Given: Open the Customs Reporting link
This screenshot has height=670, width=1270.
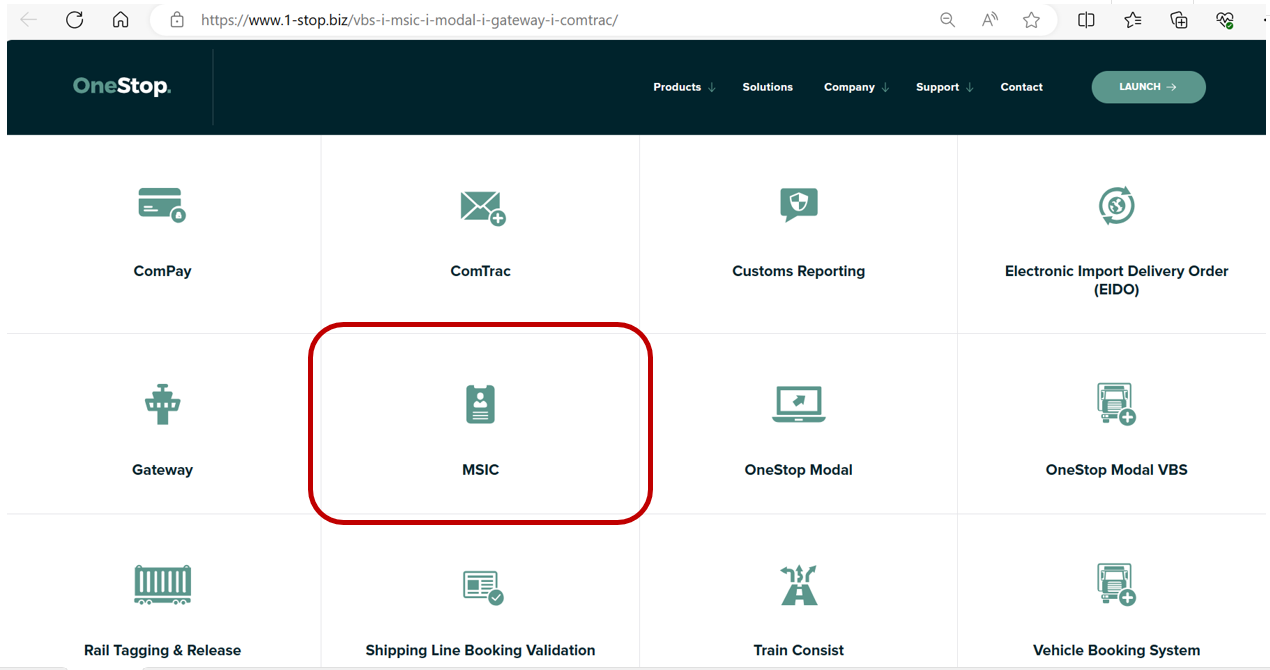Looking at the screenshot, I should pyautogui.click(x=798, y=271).
